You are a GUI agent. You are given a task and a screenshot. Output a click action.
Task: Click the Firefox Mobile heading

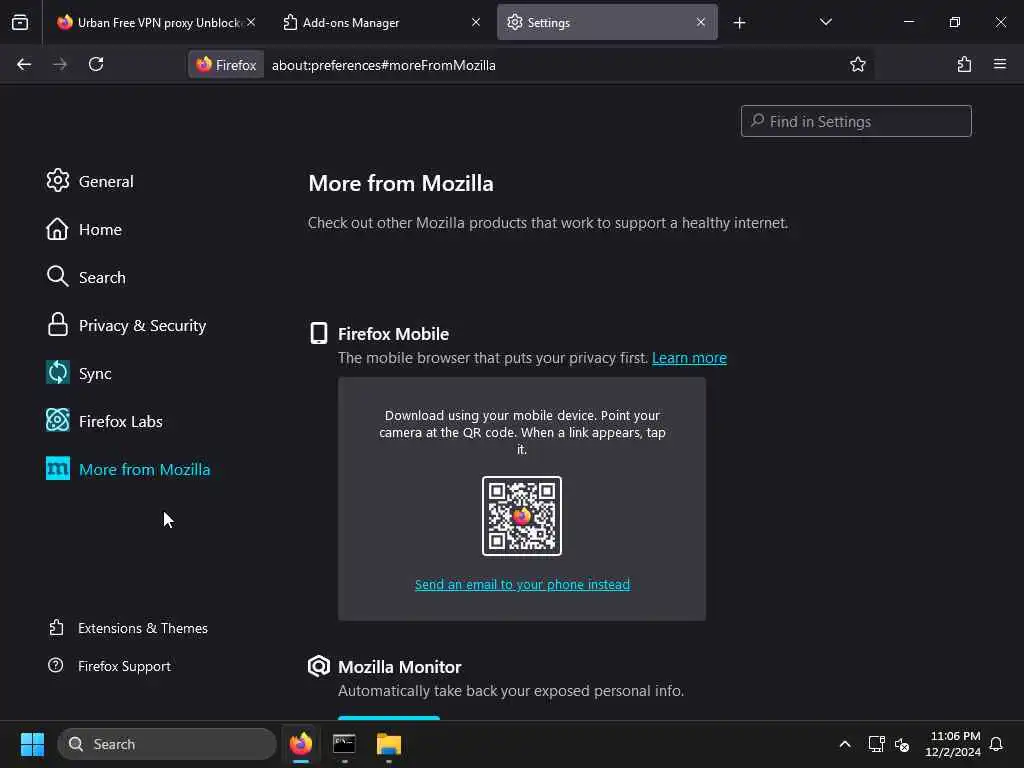point(393,334)
